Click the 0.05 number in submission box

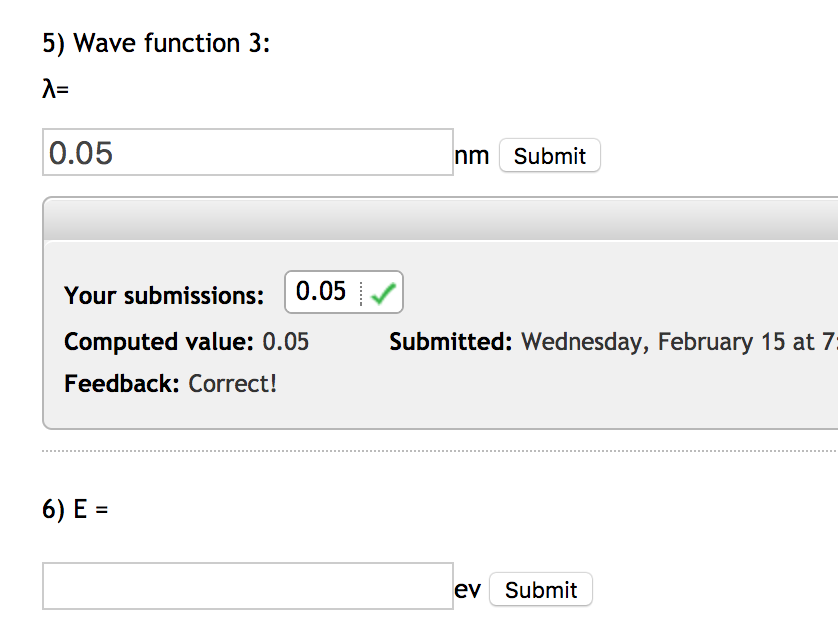pos(321,292)
